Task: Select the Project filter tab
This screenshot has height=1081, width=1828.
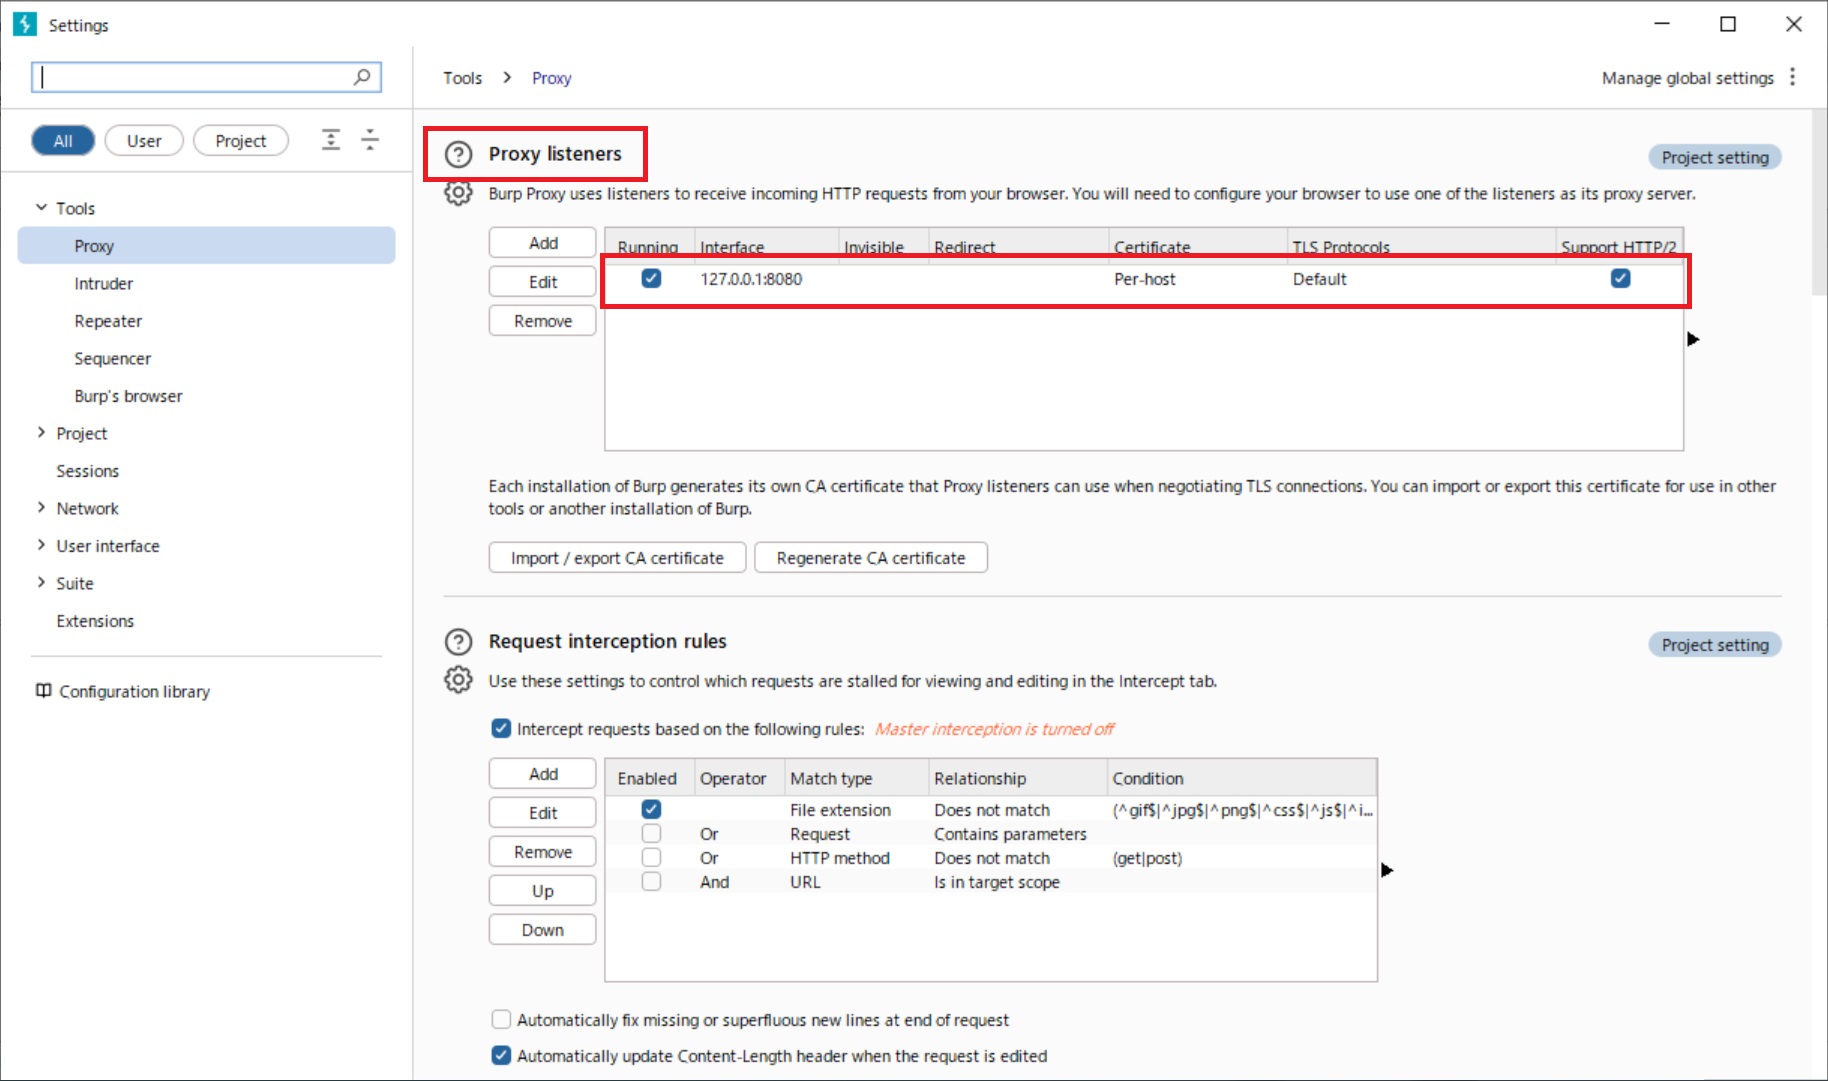Action: click(241, 141)
